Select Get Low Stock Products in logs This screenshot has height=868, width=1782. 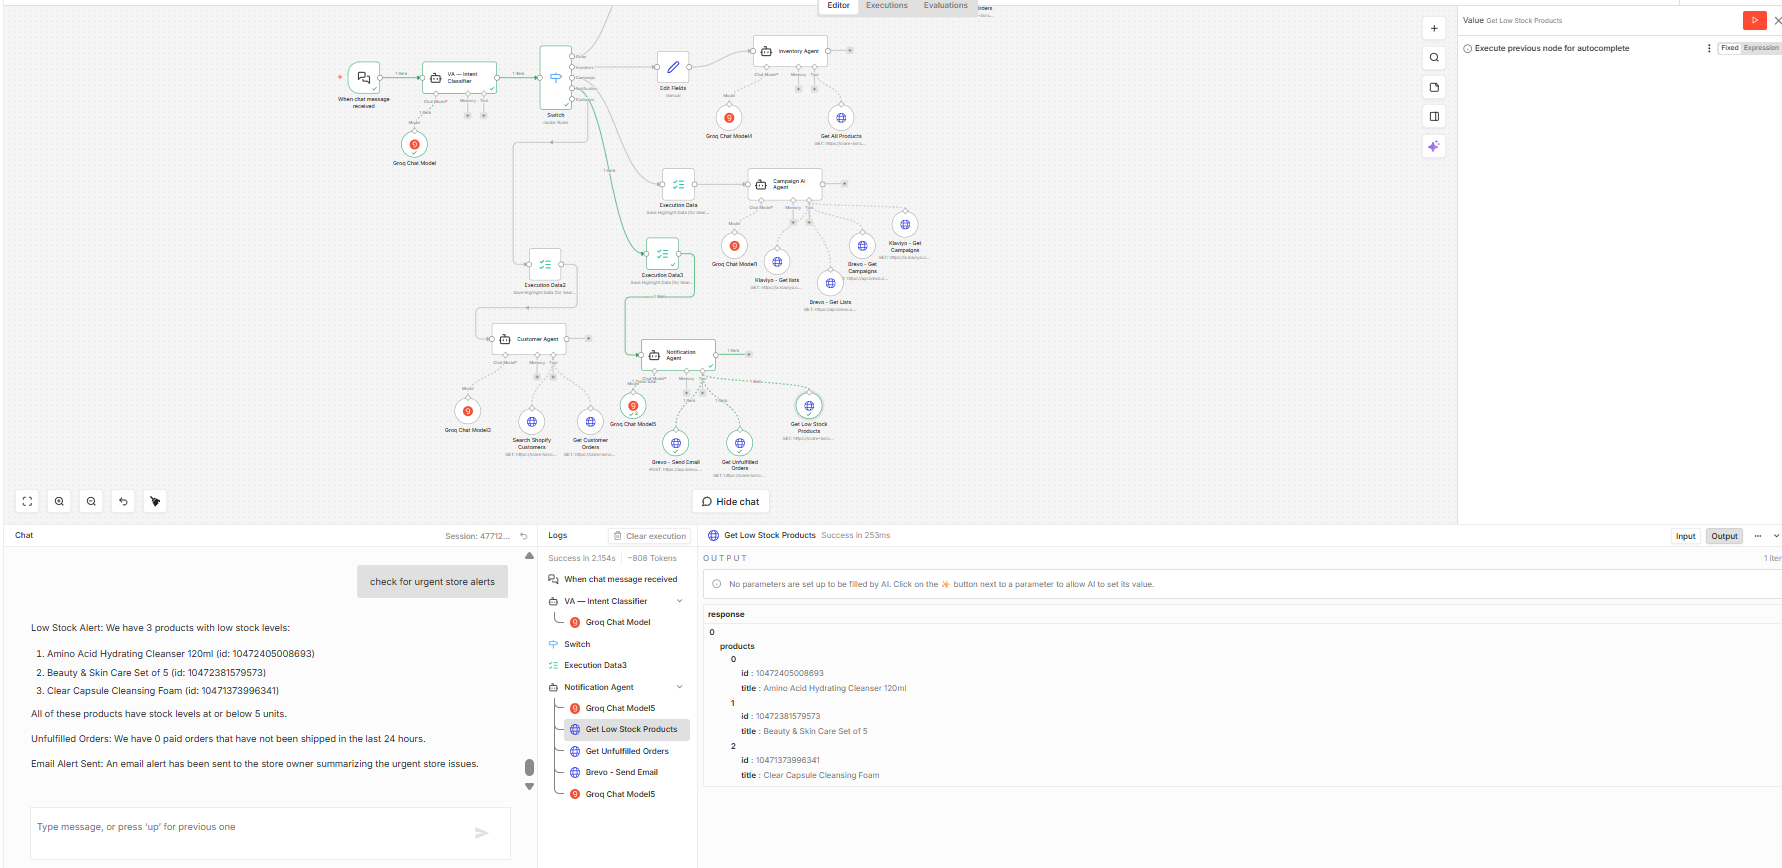coord(627,729)
